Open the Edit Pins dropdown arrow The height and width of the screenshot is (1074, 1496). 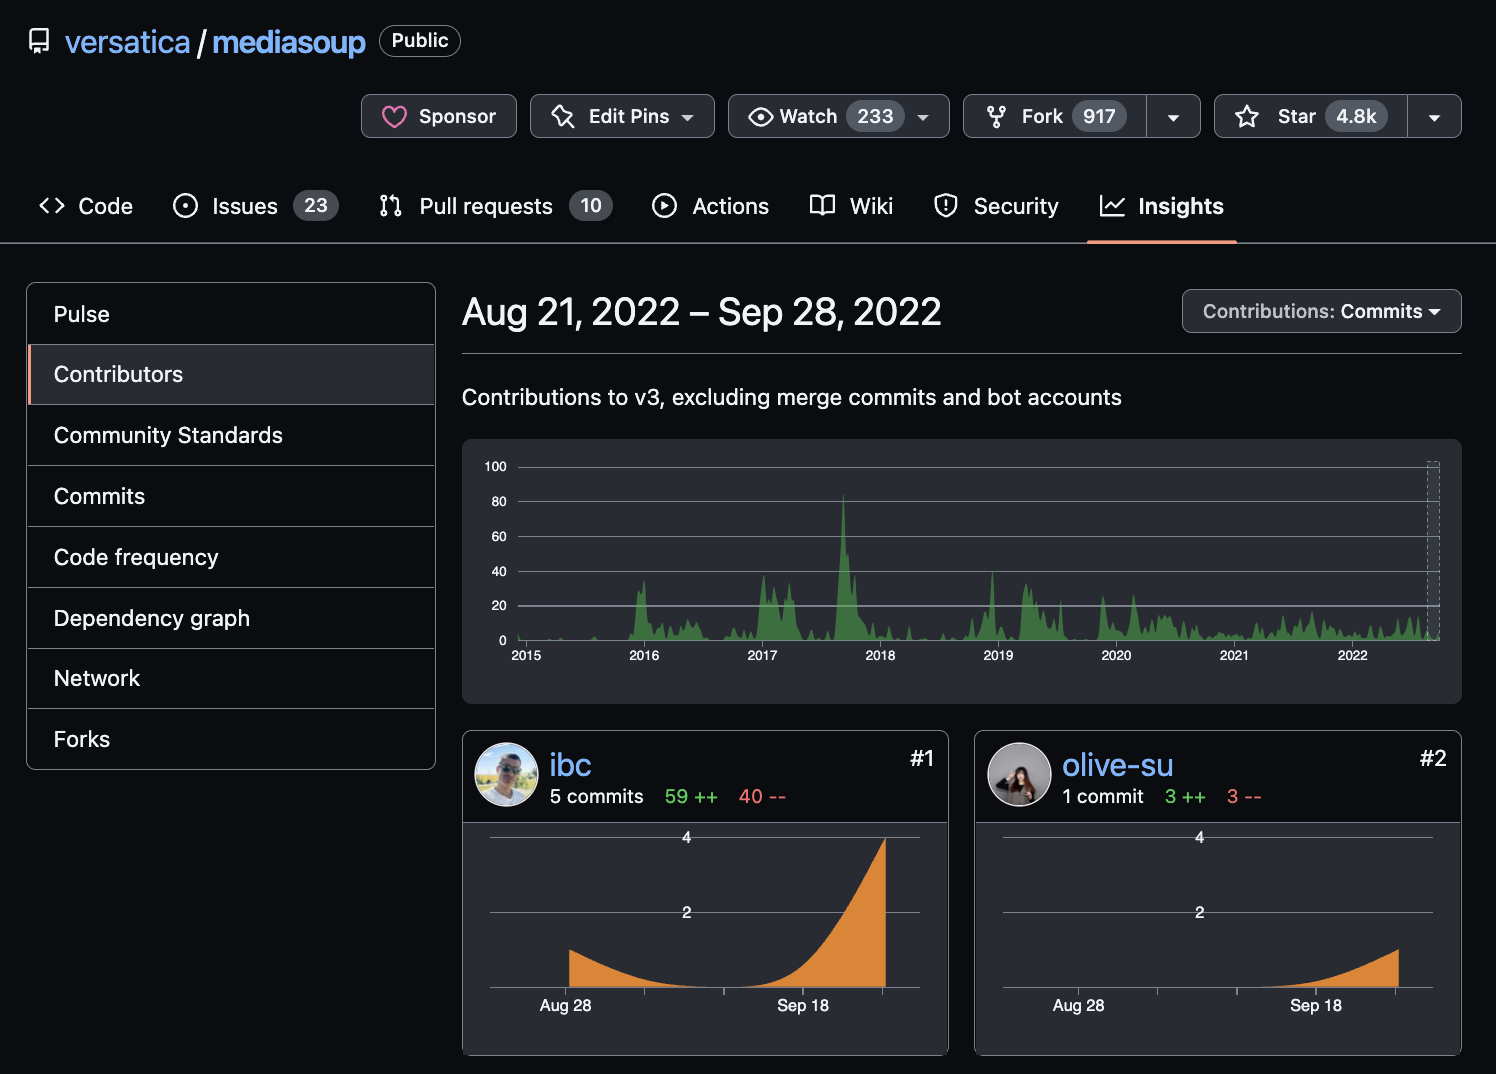click(688, 118)
